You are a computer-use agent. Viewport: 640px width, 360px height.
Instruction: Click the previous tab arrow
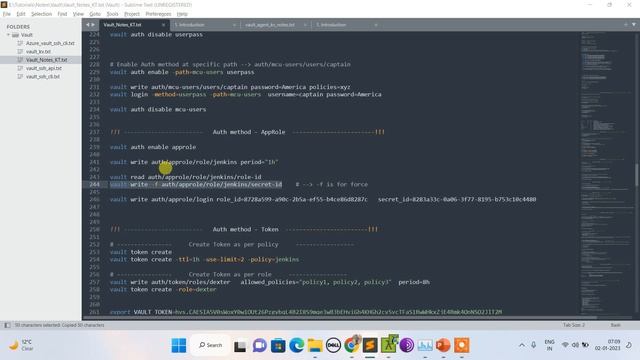87,25
